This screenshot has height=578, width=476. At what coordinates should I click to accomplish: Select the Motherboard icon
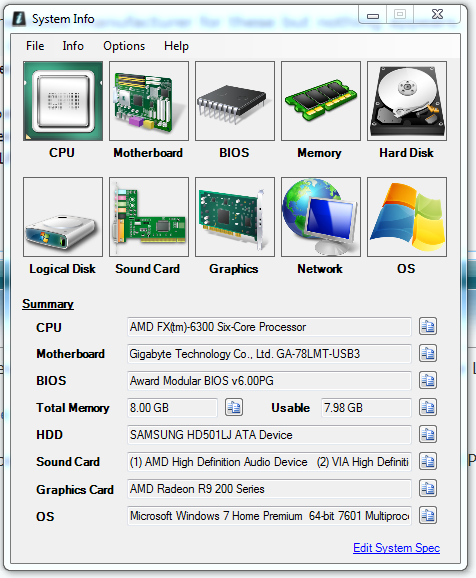149,101
